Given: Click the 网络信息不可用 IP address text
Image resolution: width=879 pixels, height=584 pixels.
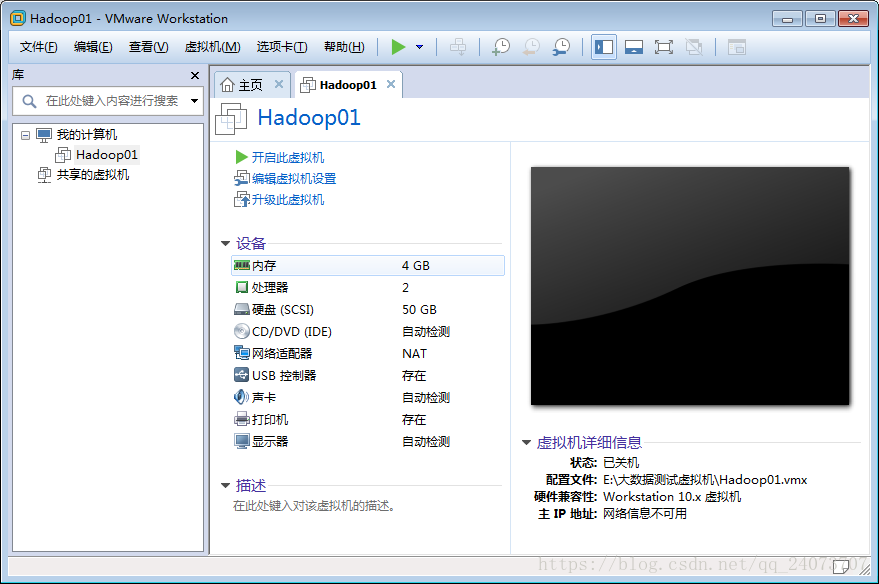Looking at the screenshot, I should (645, 513).
